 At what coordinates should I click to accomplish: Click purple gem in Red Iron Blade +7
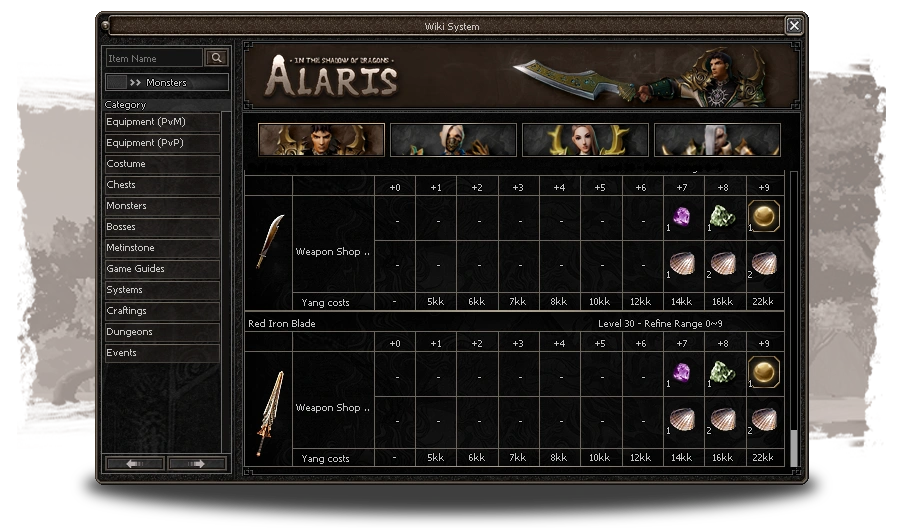(682, 373)
